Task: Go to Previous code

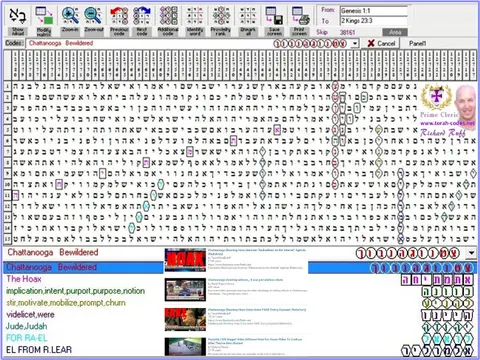Action: [x=119, y=20]
